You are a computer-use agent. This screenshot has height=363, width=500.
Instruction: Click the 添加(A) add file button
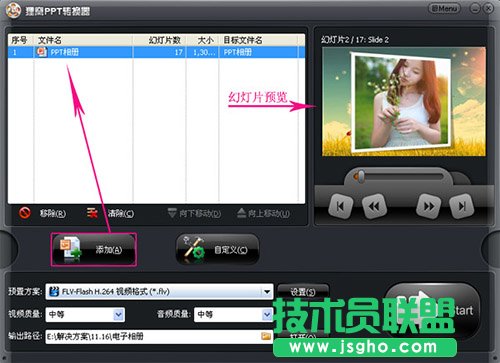click(94, 249)
